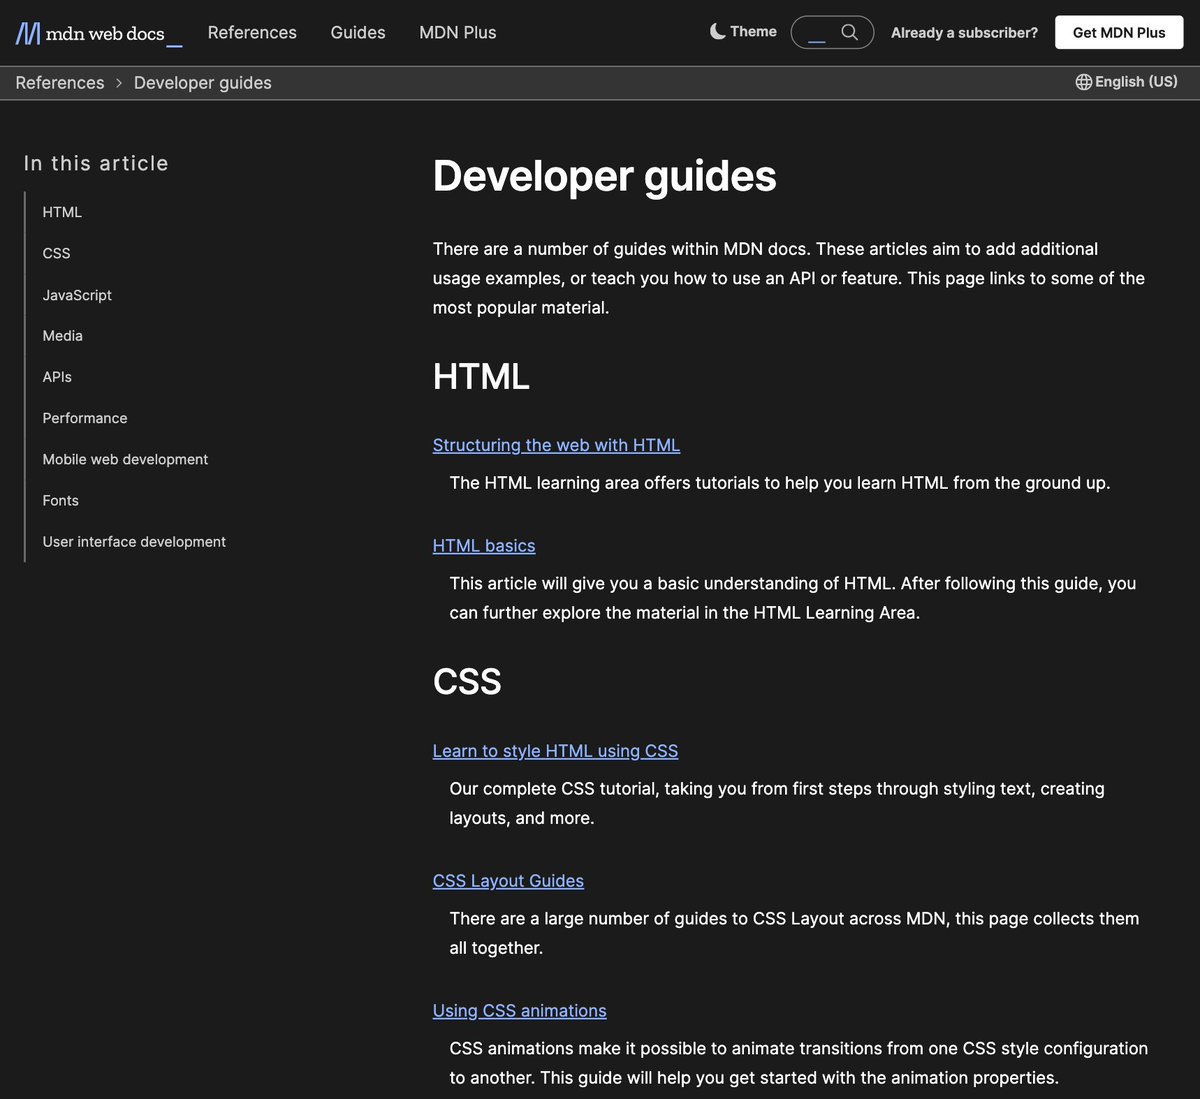Open the CSS Layout Guides link
This screenshot has height=1099, width=1200.
click(508, 881)
